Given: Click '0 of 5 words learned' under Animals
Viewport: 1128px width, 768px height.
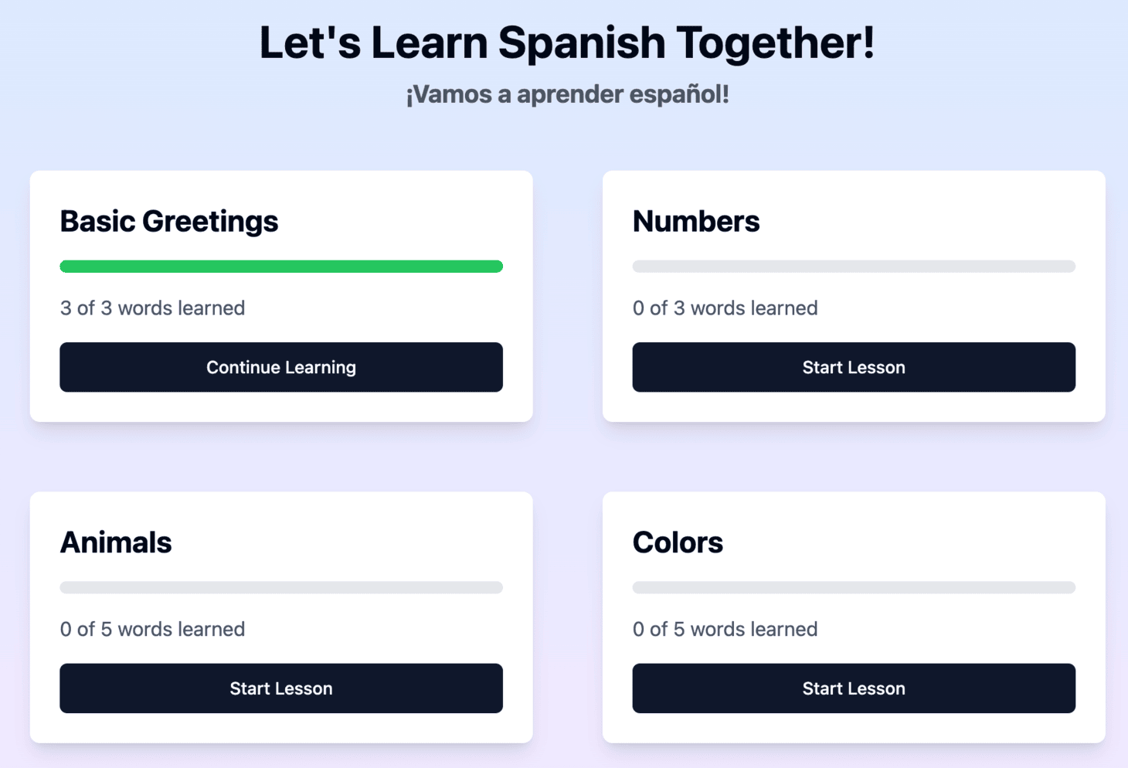Looking at the screenshot, I should point(152,629).
